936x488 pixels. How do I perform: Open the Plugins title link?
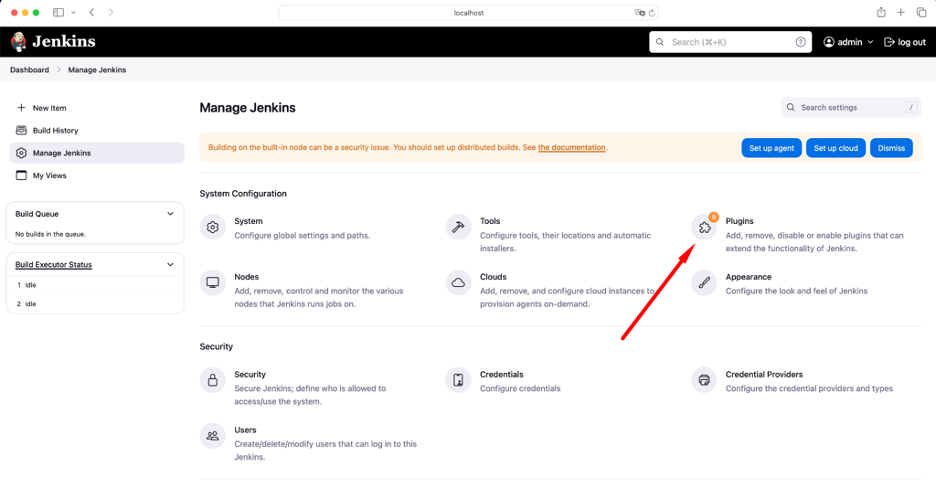coord(739,221)
